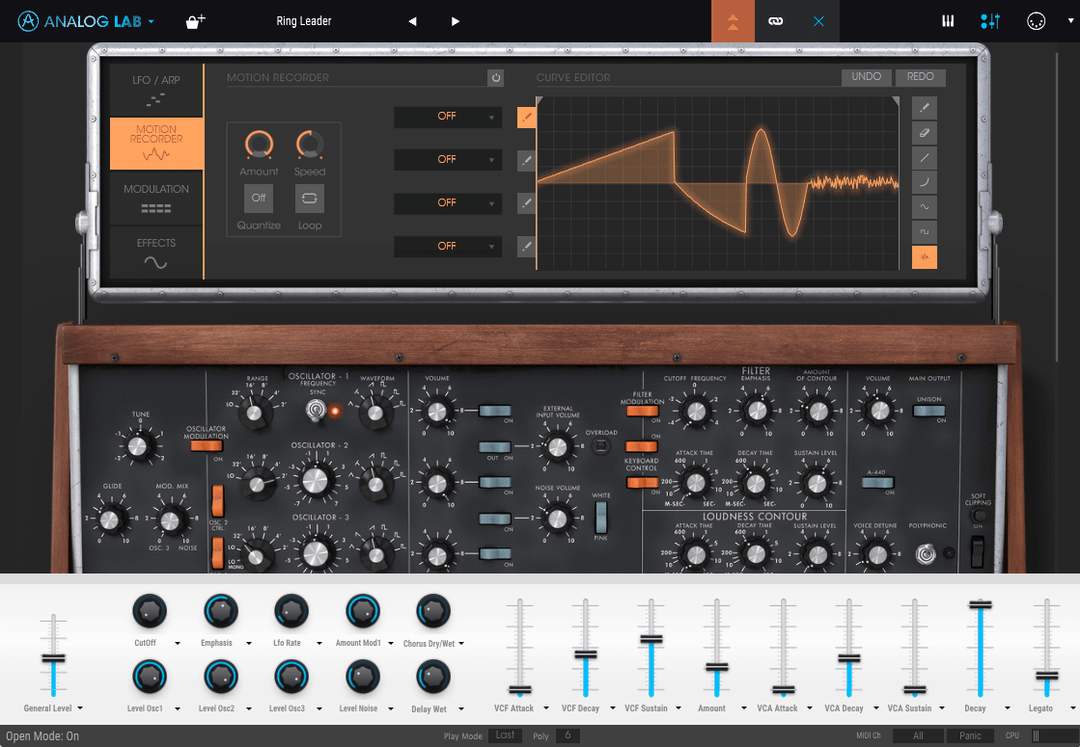Click the Poly value 6 field
This screenshot has height=747, width=1080.
pyautogui.click(x=568, y=735)
